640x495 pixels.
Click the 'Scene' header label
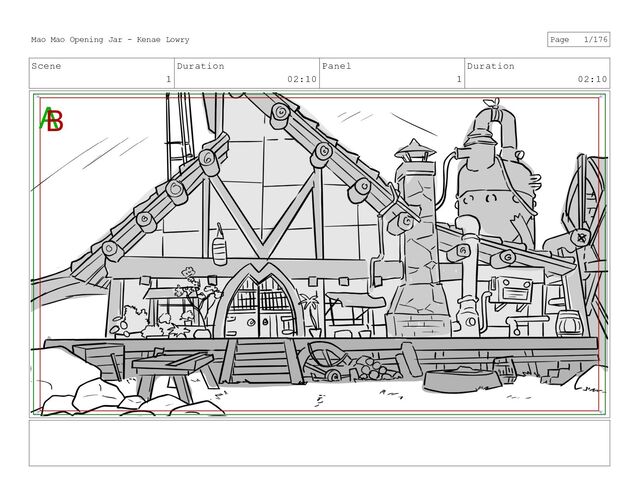[x=46, y=66]
